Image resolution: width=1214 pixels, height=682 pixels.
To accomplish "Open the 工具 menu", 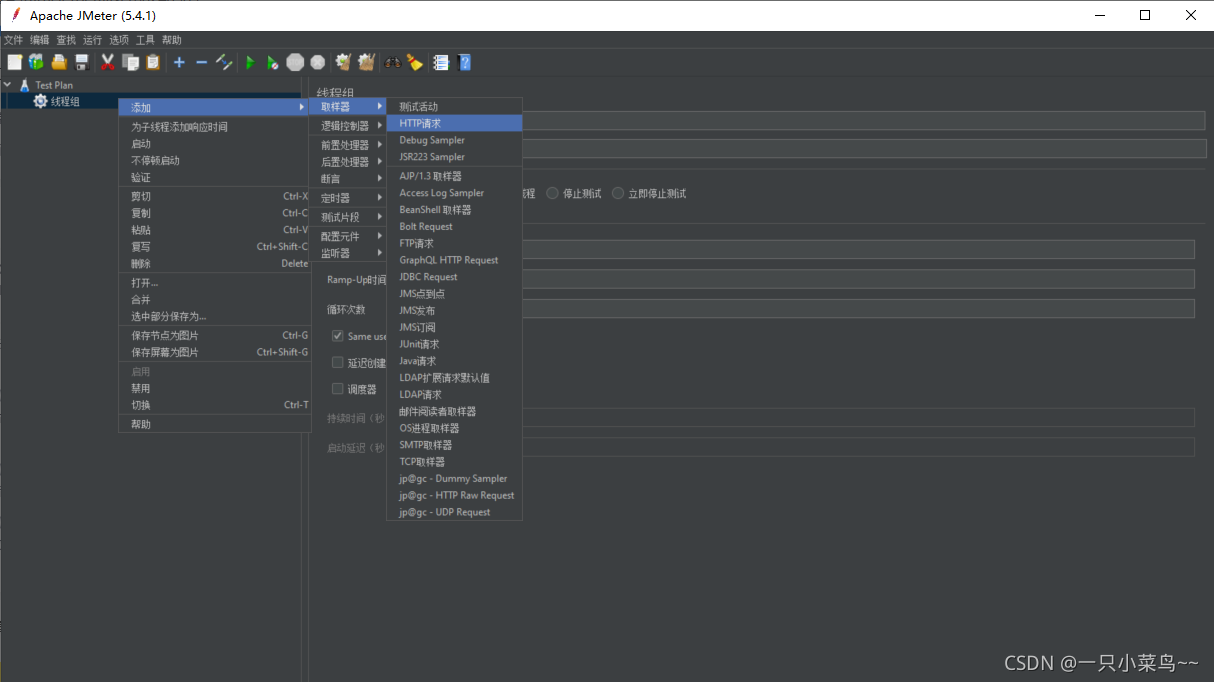I will coord(146,40).
